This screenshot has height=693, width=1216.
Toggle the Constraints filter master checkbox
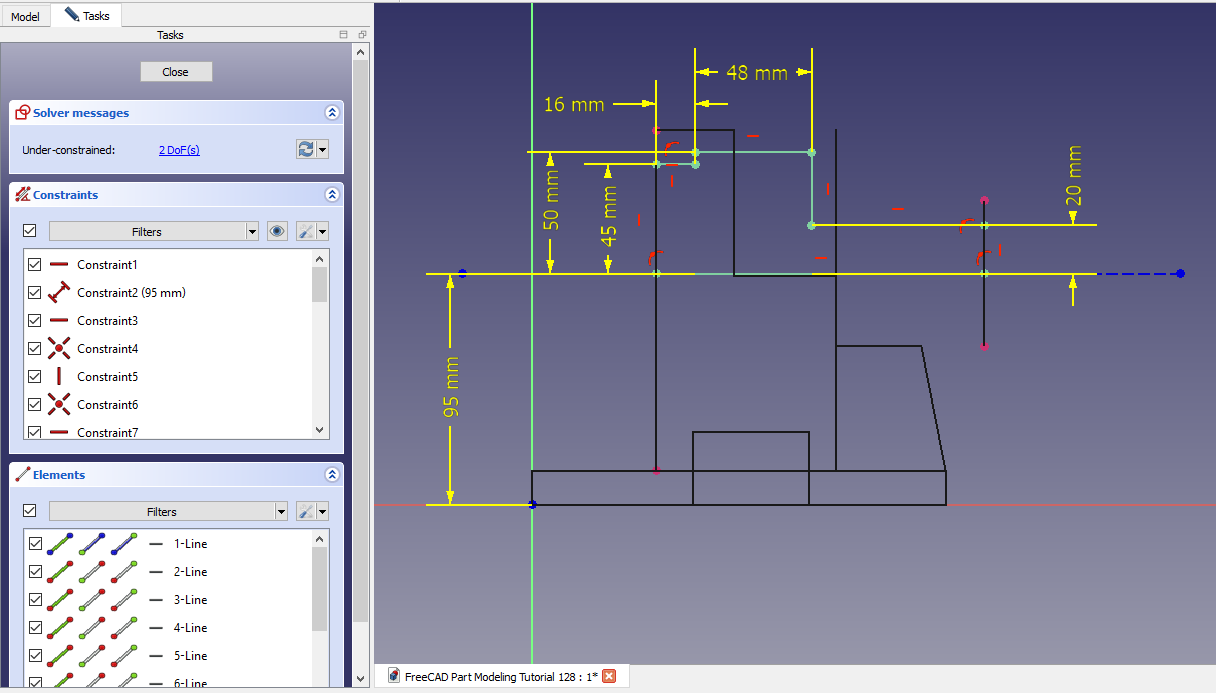pyautogui.click(x=30, y=231)
